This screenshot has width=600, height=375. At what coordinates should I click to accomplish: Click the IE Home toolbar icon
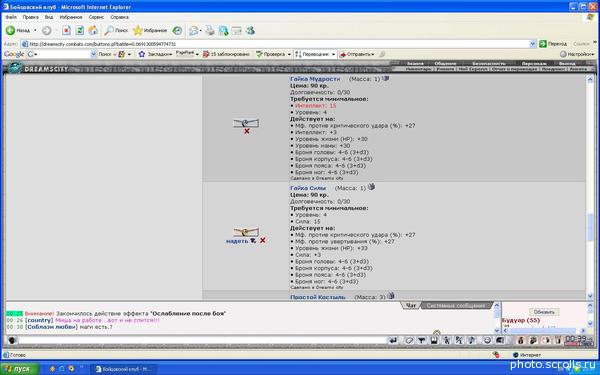93,30
